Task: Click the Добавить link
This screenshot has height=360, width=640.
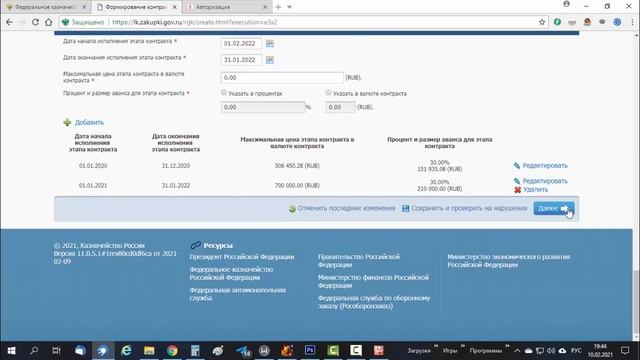Action: coord(89,122)
